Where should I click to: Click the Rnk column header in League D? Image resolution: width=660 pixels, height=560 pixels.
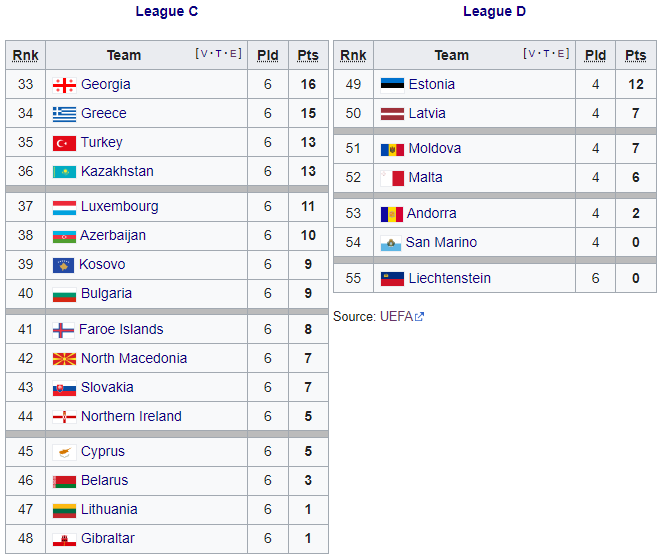[353, 56]
